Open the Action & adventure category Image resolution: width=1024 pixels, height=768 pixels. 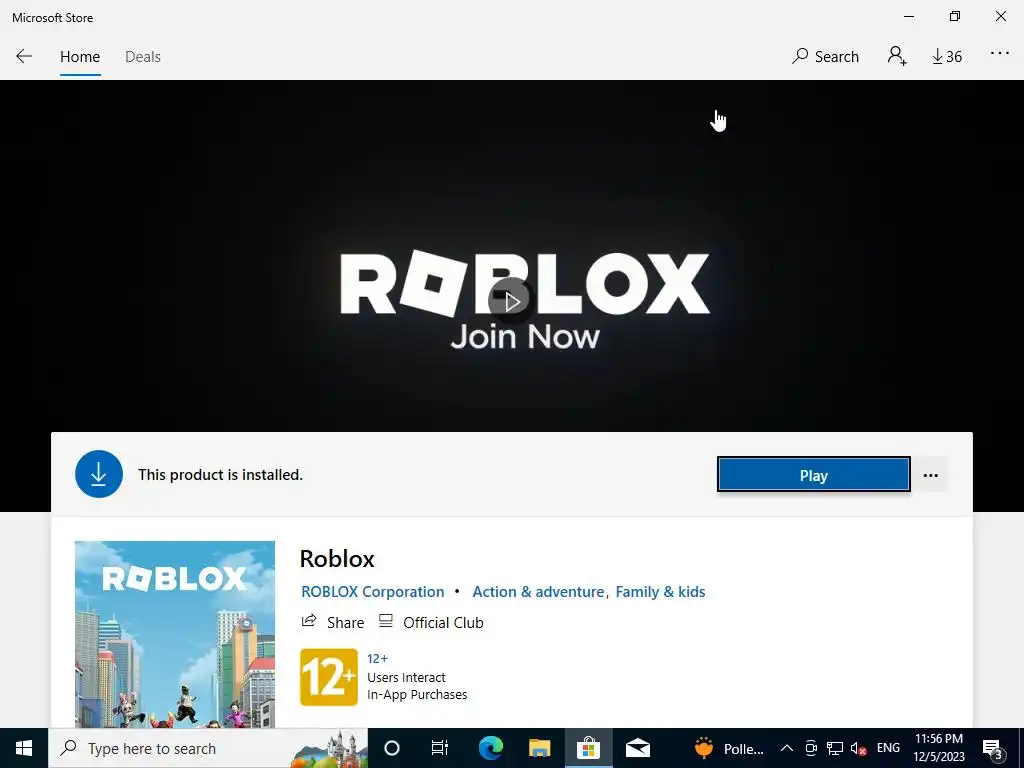tap(538, 592)
